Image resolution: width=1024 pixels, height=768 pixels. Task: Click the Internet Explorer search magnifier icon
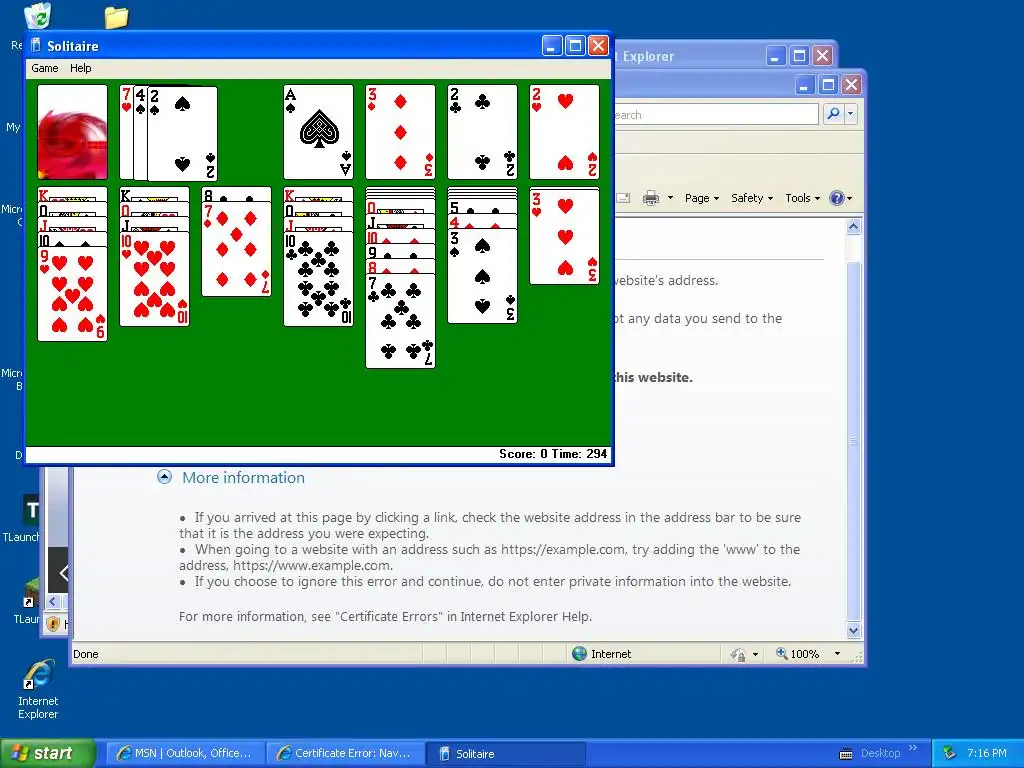(x=833, y=114)
